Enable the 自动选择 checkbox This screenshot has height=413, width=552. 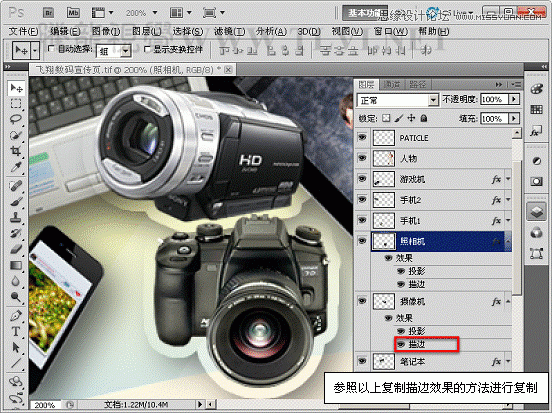point(51,49)
